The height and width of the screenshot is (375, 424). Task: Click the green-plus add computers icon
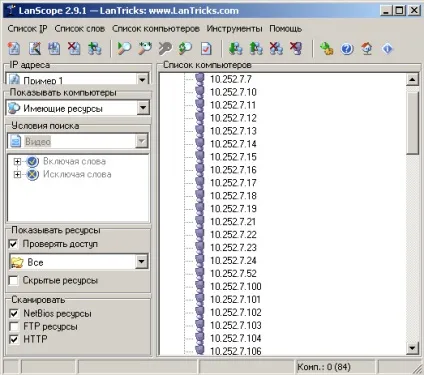95,49
